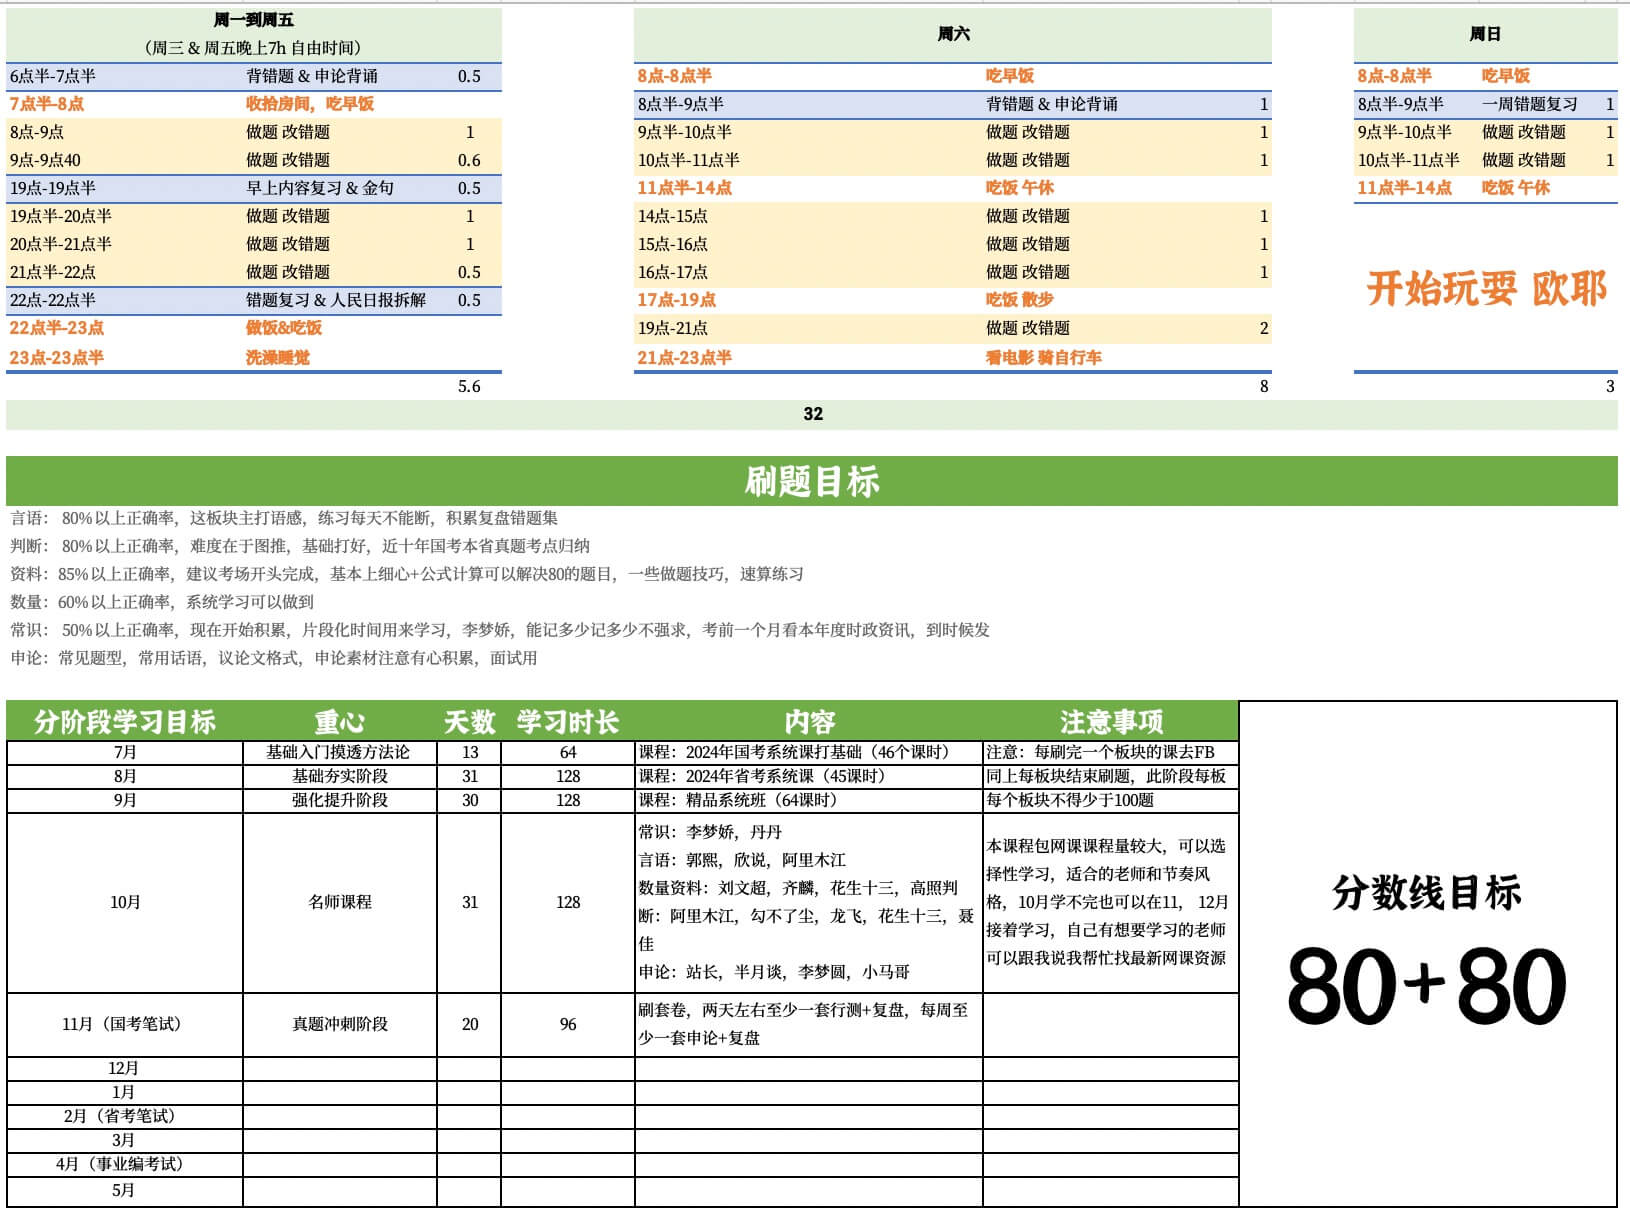Click the 9点-9点40 time slot
The height and width of the screenshot is (1220, 1630).
click(x=45, y=160)
